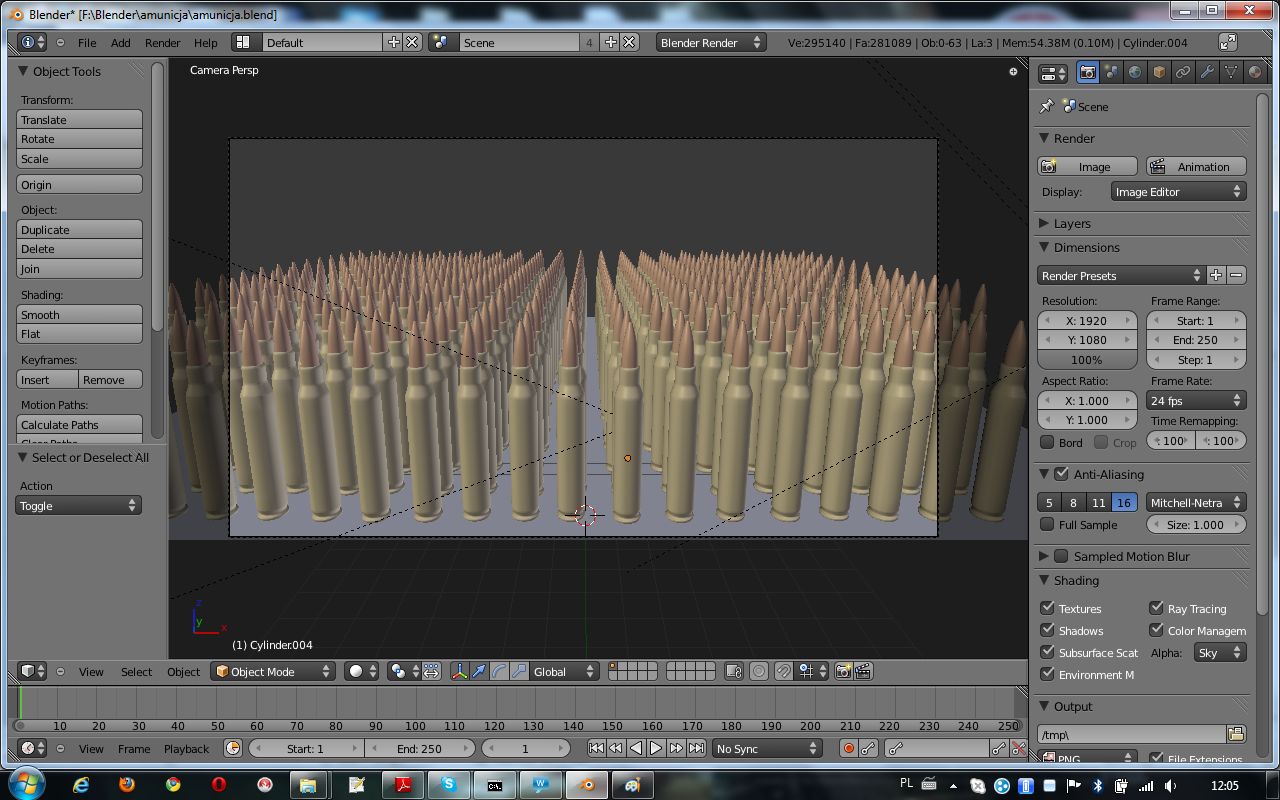The image size is (1280, 800).
Task: Open the Help menu
Action: (205, 42)
